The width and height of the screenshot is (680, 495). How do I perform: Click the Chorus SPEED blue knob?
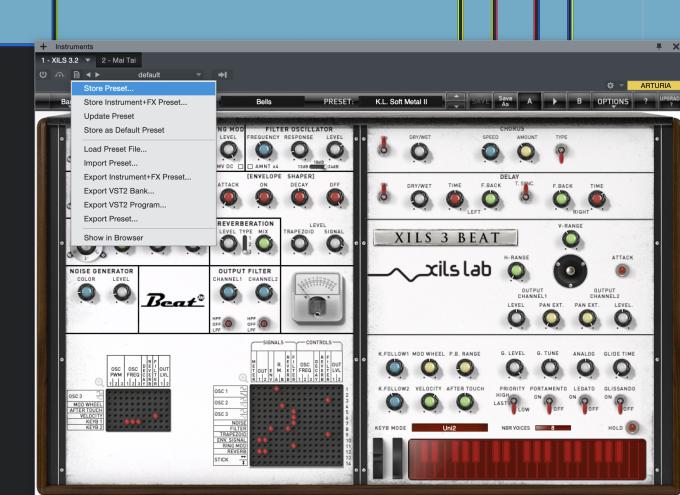click(x=490, y=152)
